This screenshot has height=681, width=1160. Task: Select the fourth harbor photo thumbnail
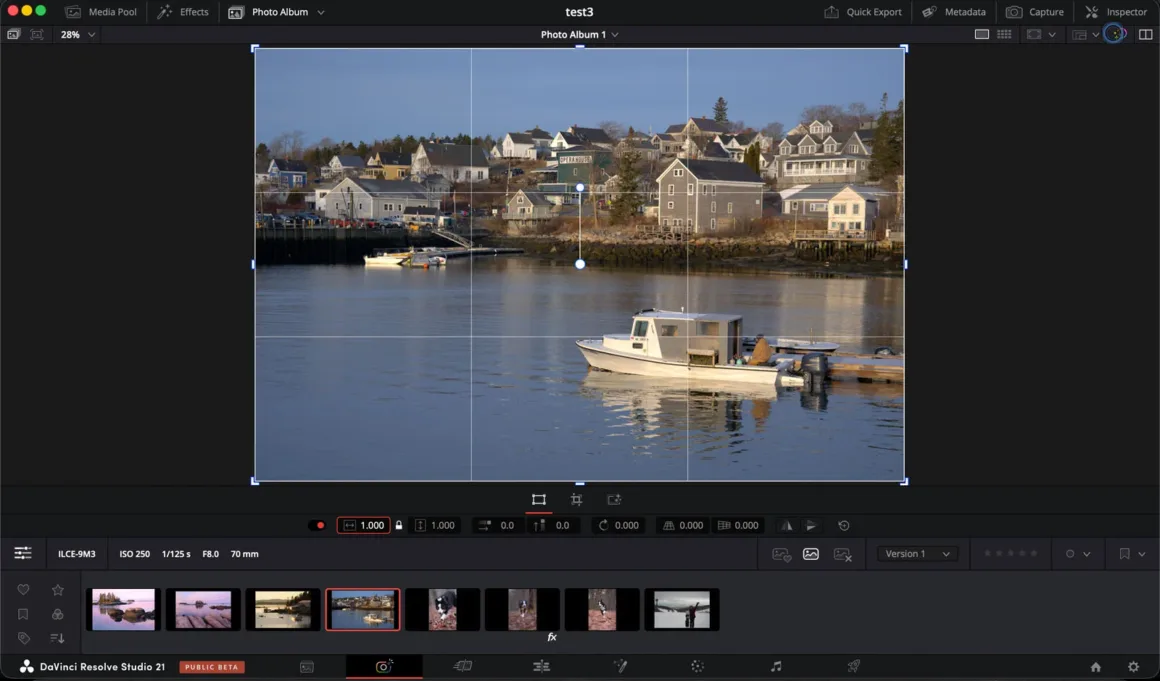pos(363,608)
